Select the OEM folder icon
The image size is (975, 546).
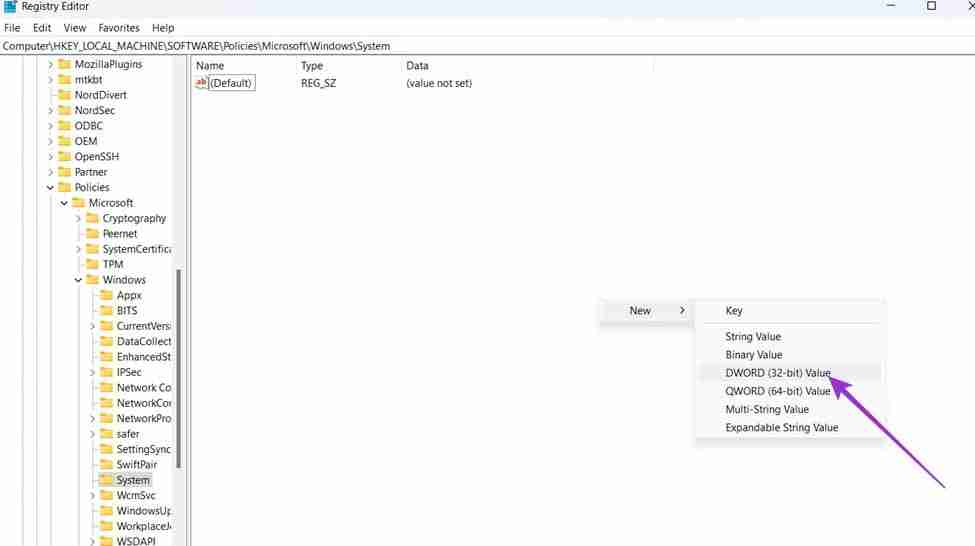click(x=65, y=141)
